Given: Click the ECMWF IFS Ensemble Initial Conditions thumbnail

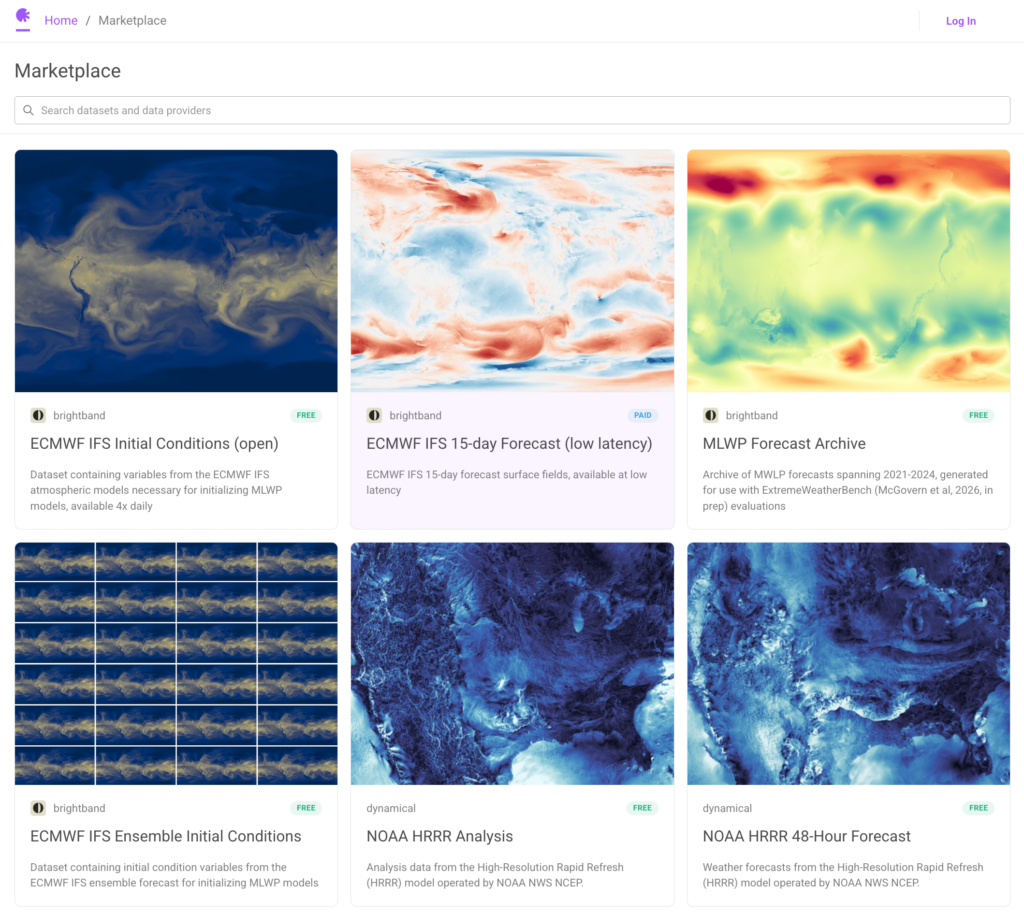Looking at the screenshot, I should (x=175, y=663).
